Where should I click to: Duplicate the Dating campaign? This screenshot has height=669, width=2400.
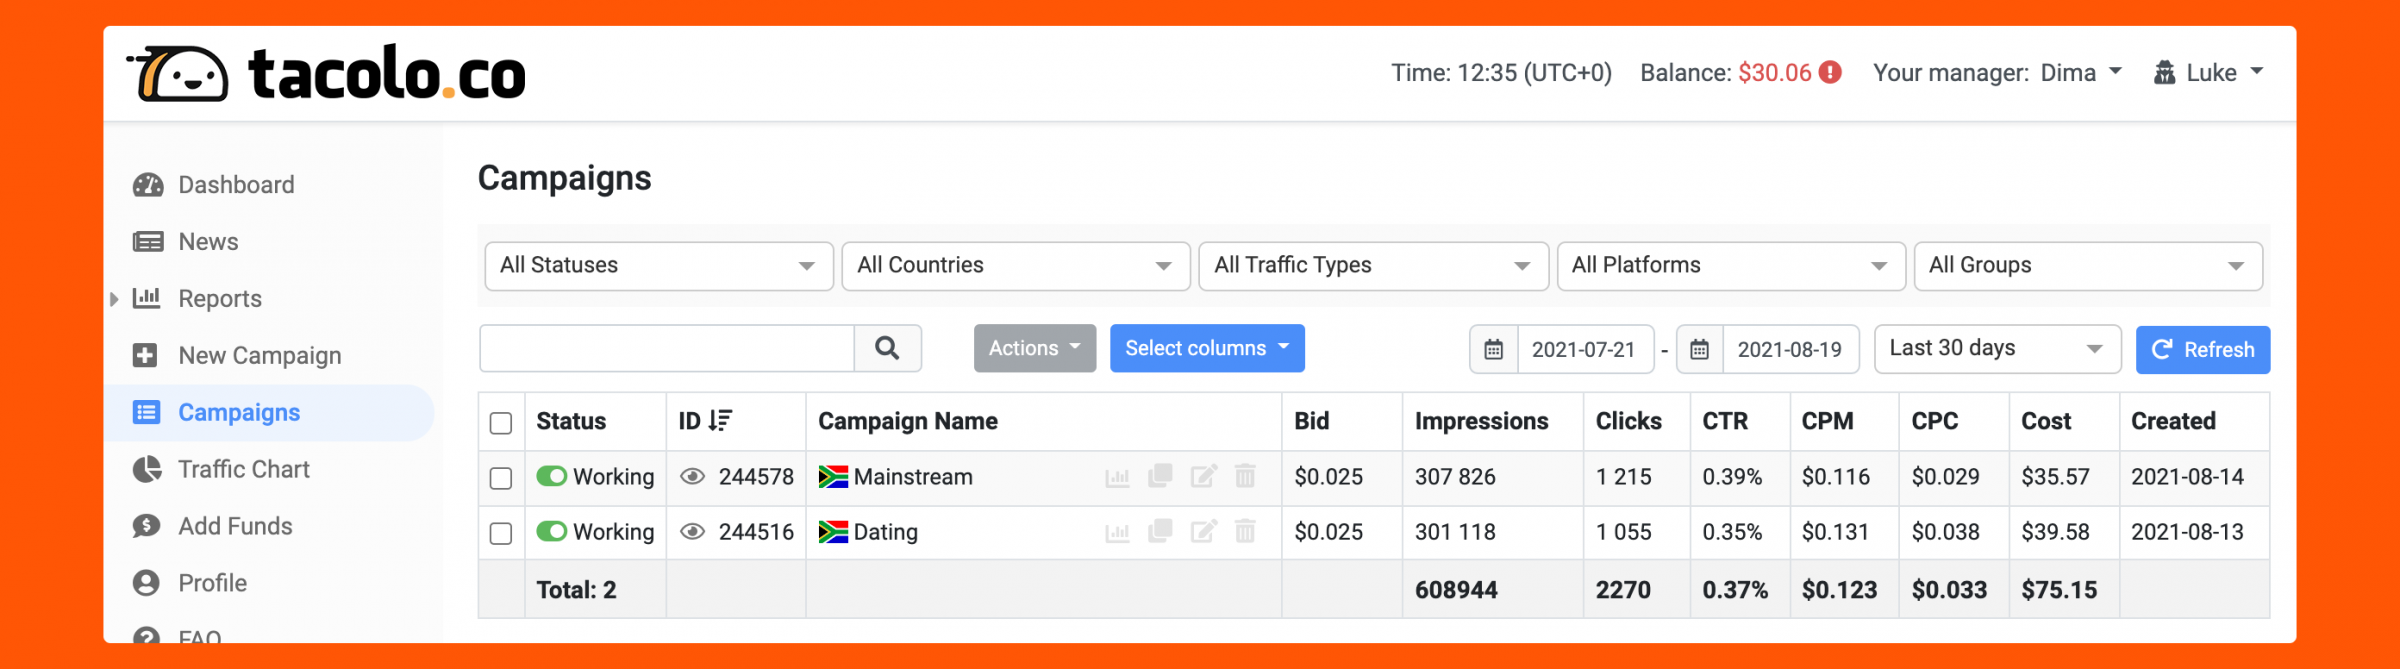1160,531
